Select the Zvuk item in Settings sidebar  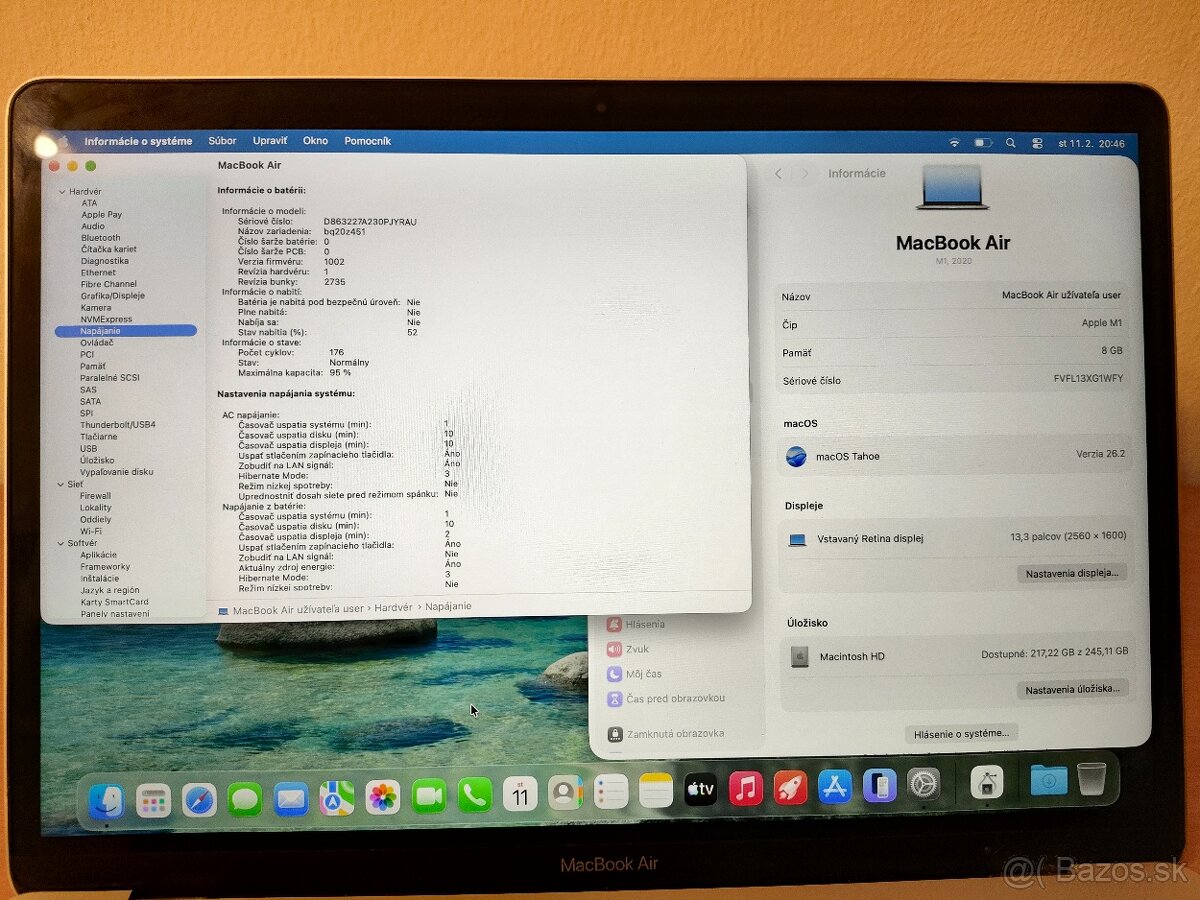[x=645, y=648]
